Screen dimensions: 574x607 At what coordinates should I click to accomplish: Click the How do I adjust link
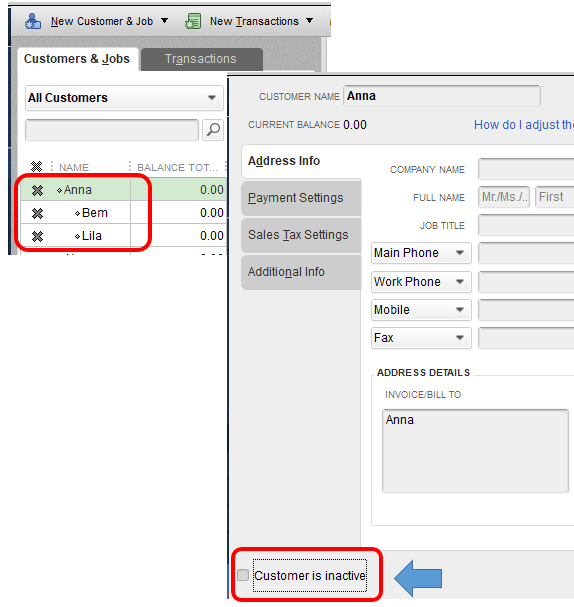524,125
